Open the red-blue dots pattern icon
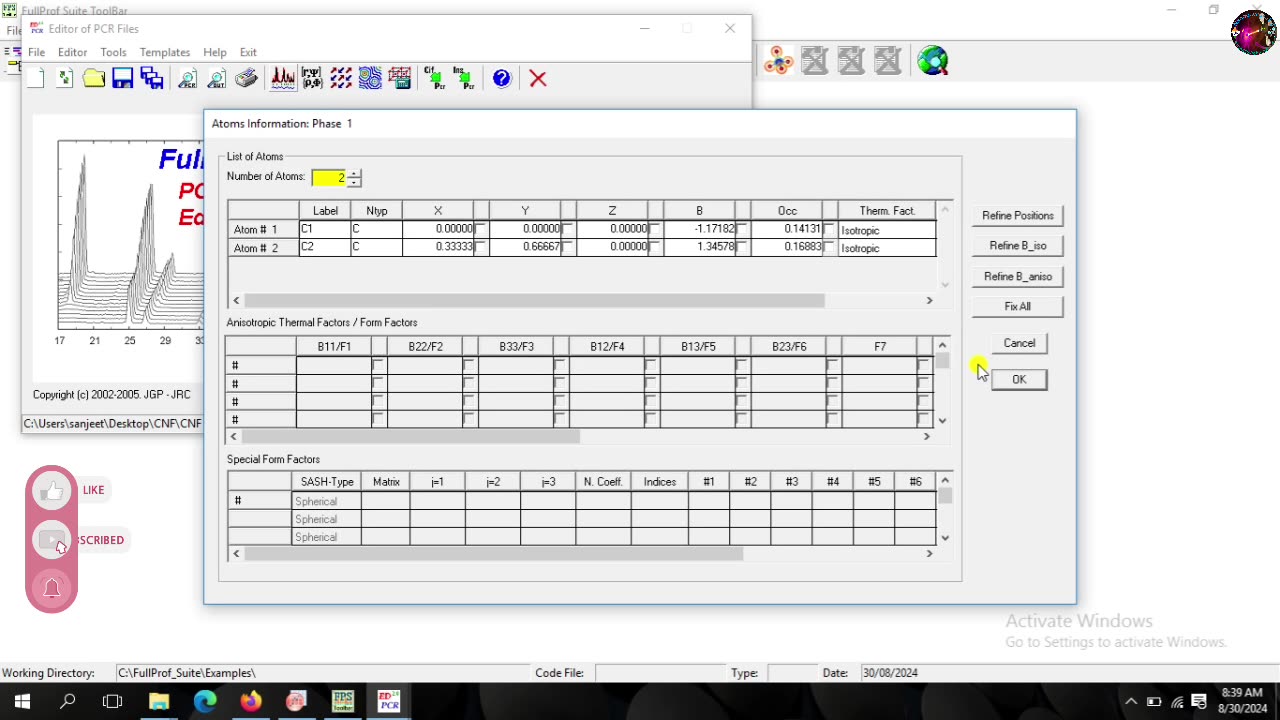1280x720 pixels. pos(341,78)
